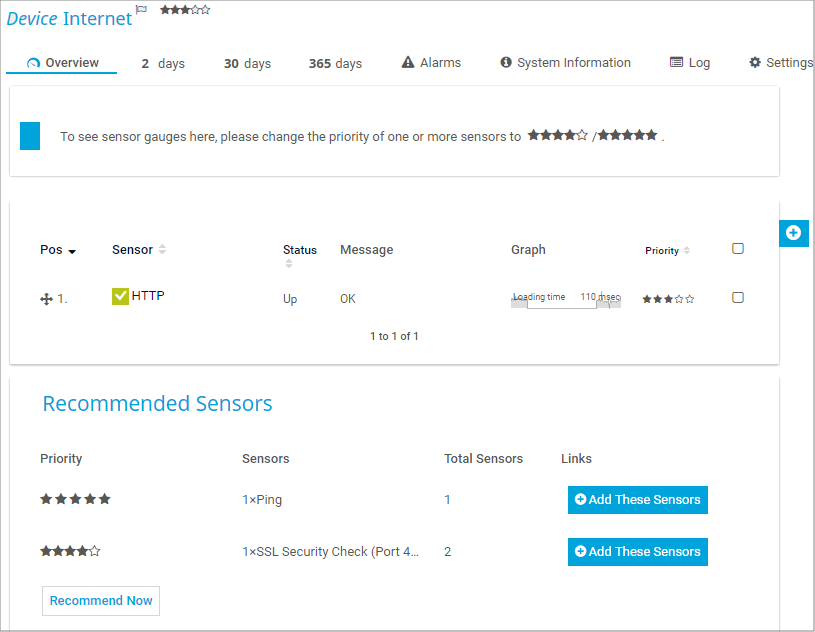Switch to the 30 days tab

tap(247, 64)
